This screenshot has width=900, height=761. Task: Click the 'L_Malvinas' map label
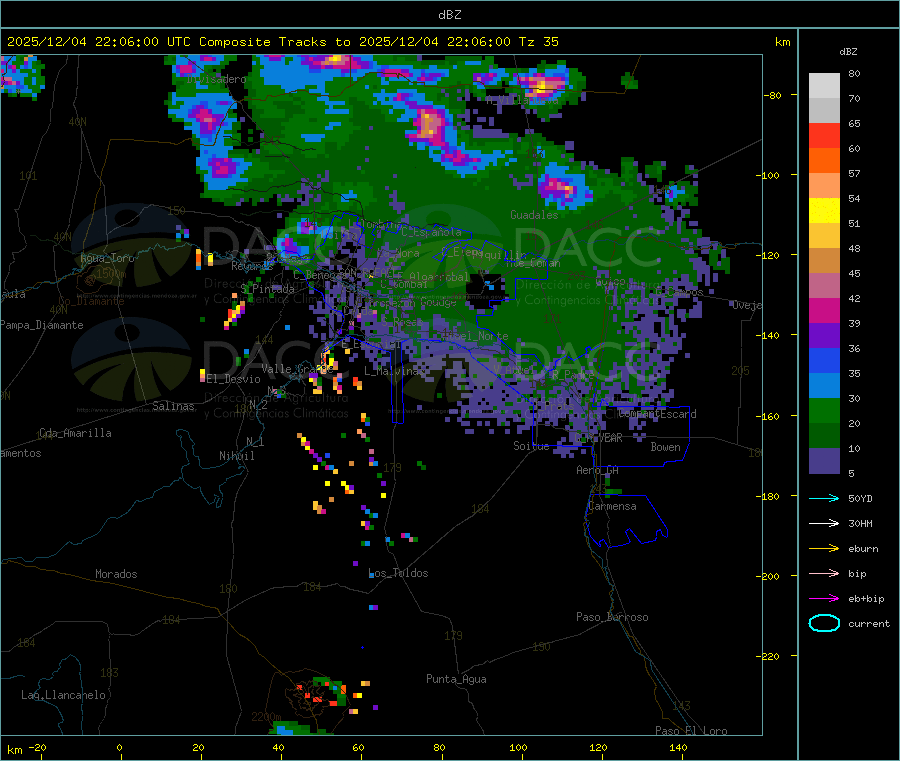pos(394,371)
